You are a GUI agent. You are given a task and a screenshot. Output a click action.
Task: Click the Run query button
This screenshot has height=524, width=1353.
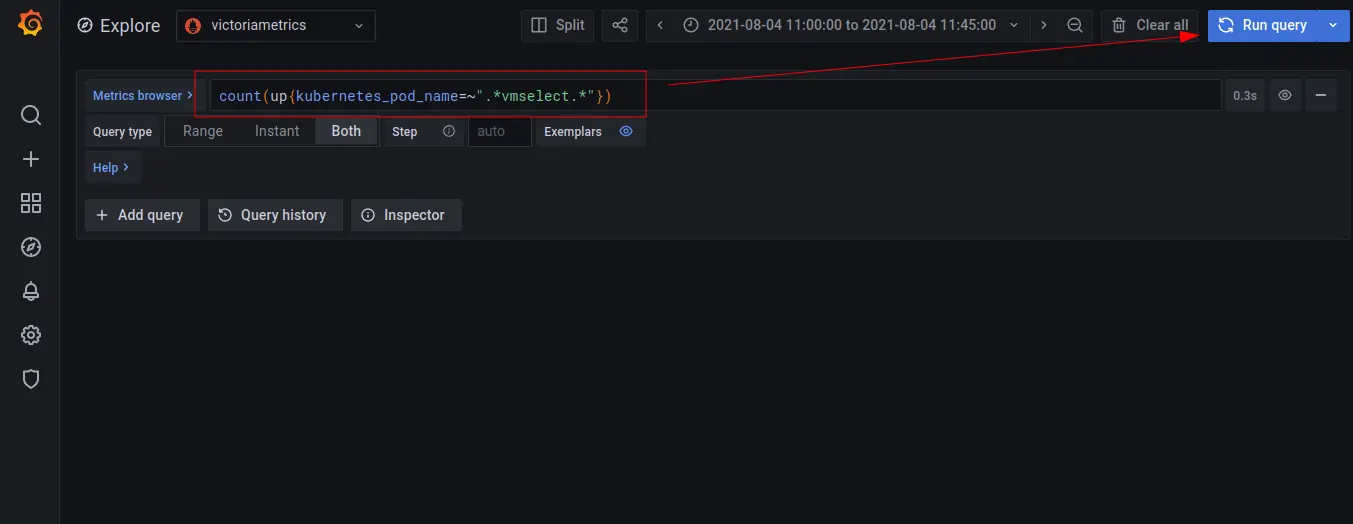pos(1262,25)
